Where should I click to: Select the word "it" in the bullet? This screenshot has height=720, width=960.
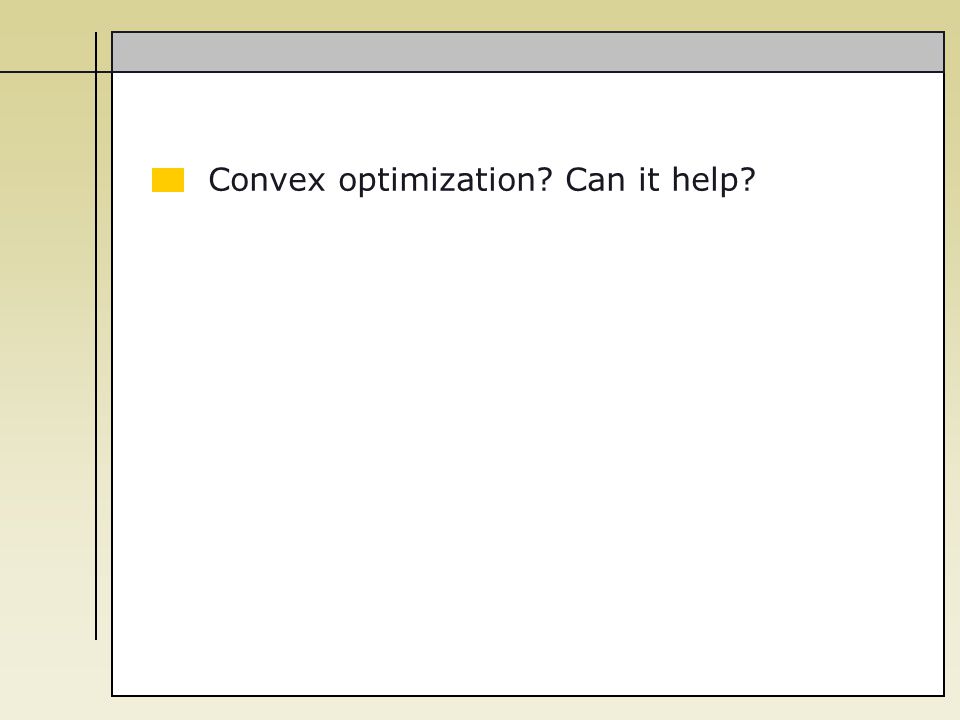[649, 180]
